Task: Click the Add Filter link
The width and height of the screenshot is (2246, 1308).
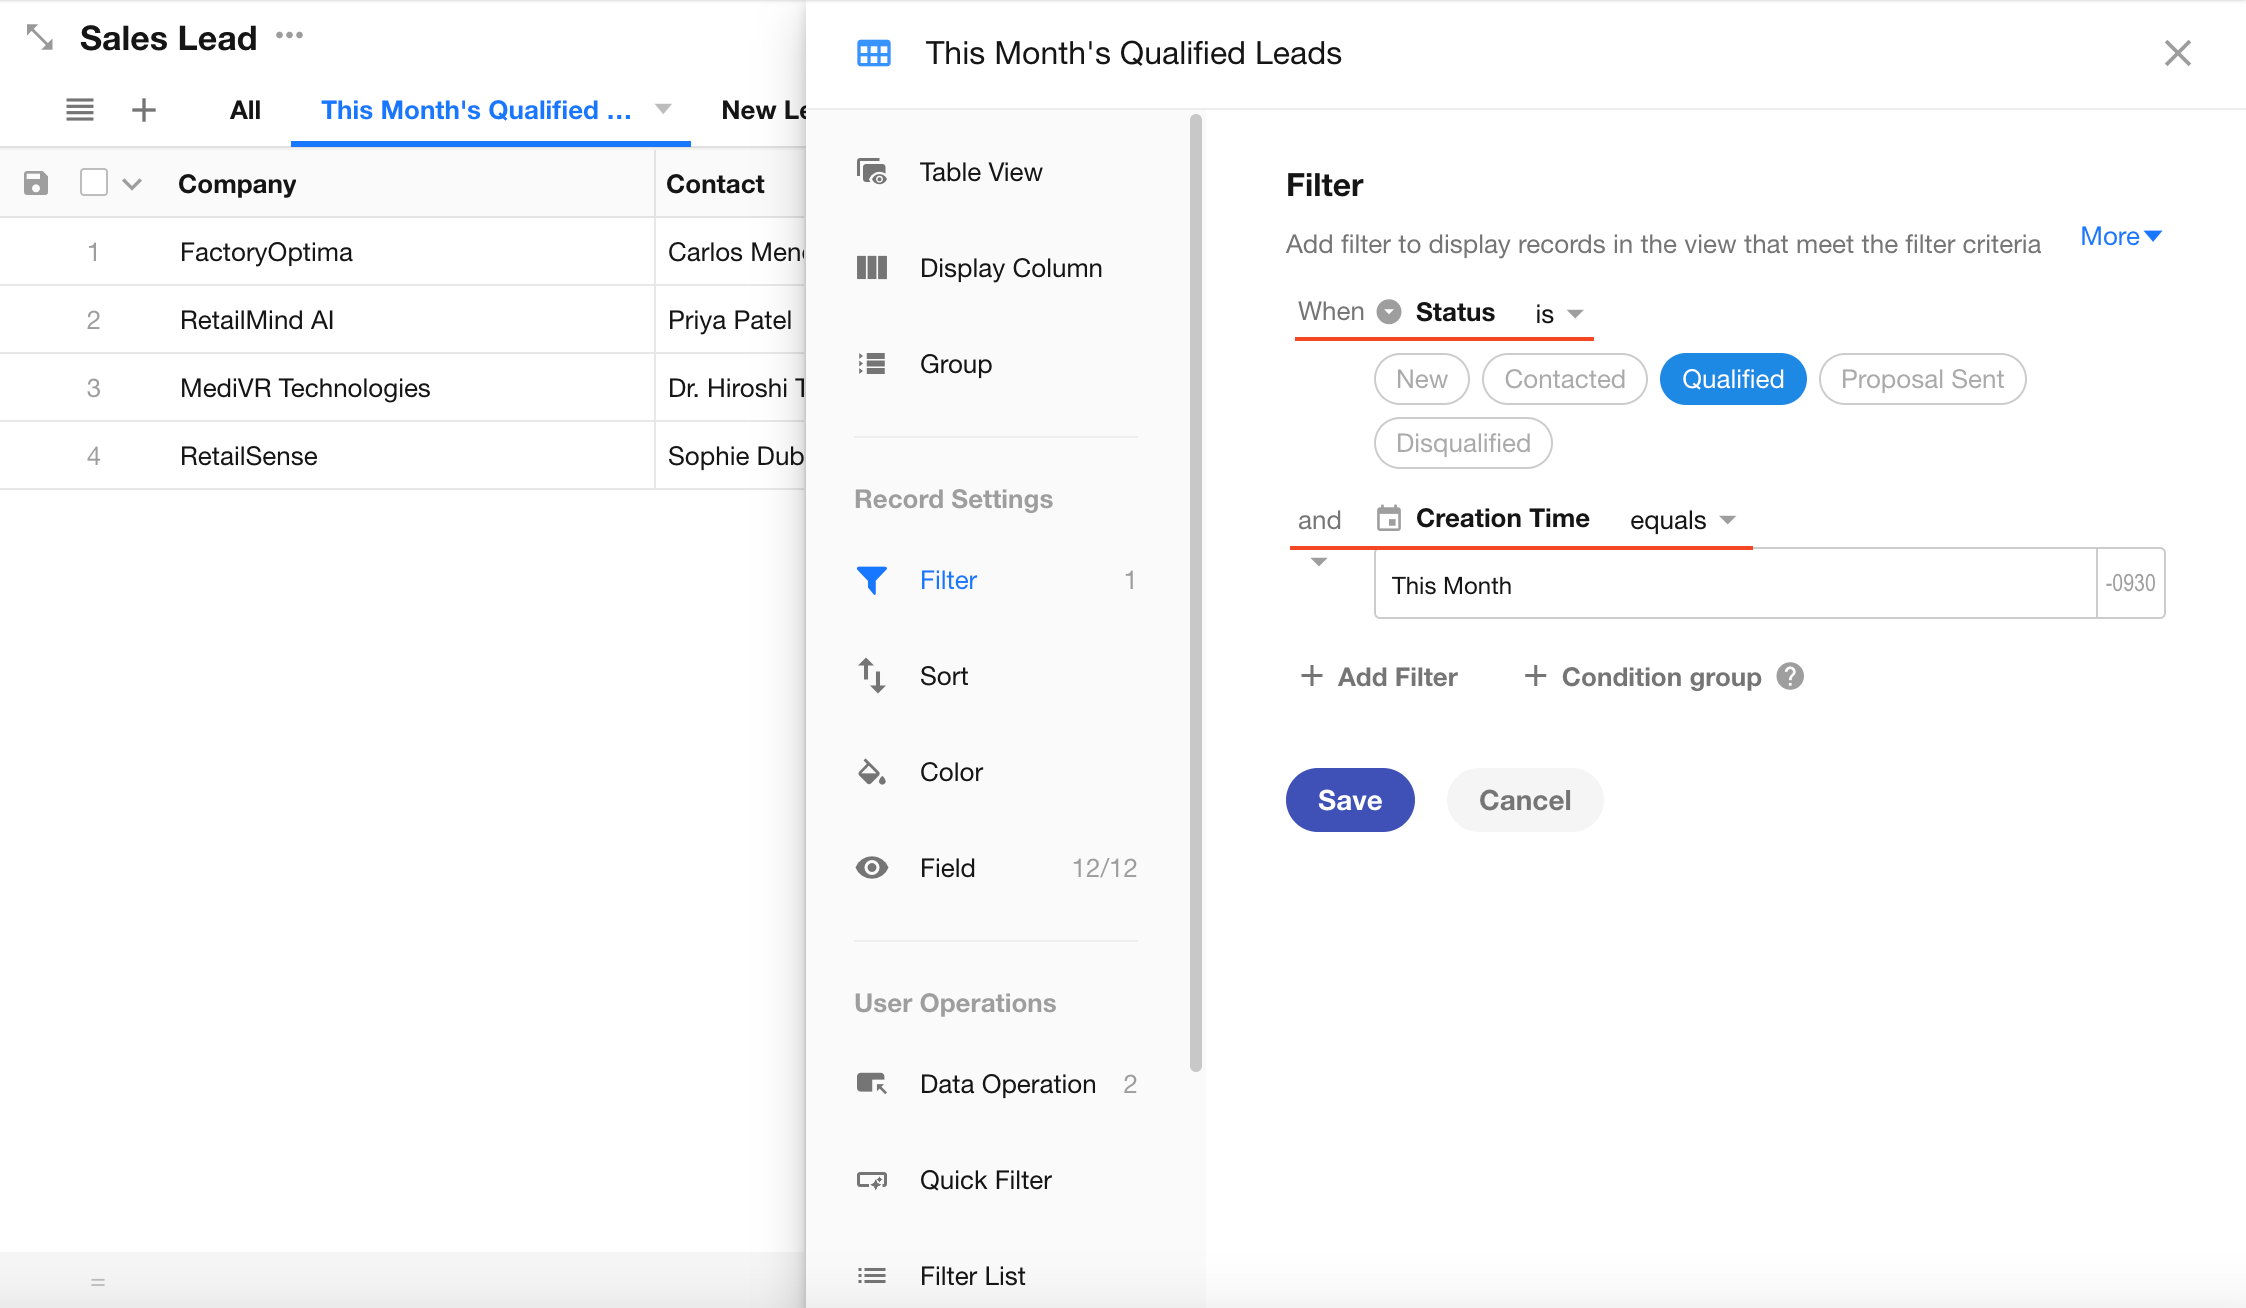Action: click(x=1379, y=677)
